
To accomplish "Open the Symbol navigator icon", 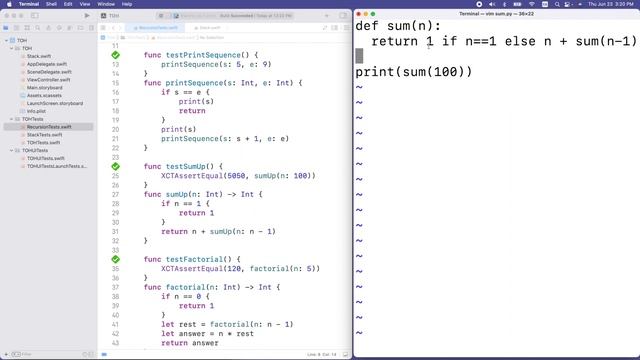I will click(27, 28).
